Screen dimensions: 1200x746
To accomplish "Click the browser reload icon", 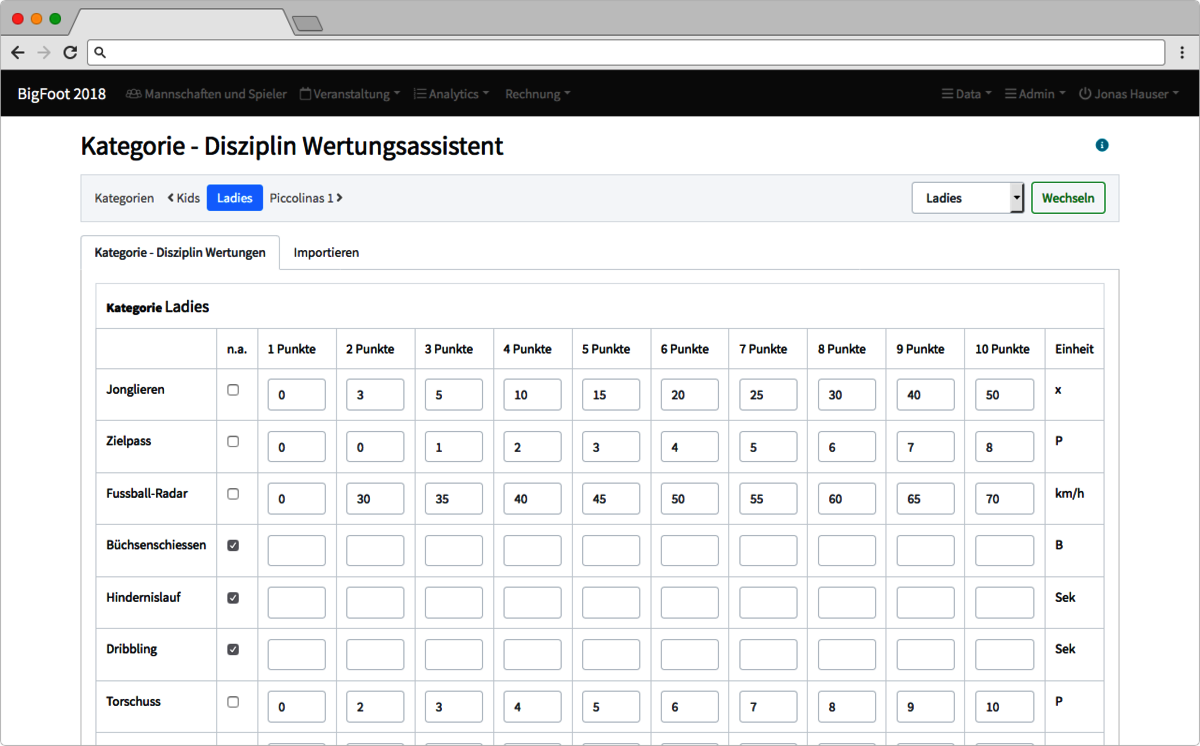I will pyautogui.click(x=70, y=52).
